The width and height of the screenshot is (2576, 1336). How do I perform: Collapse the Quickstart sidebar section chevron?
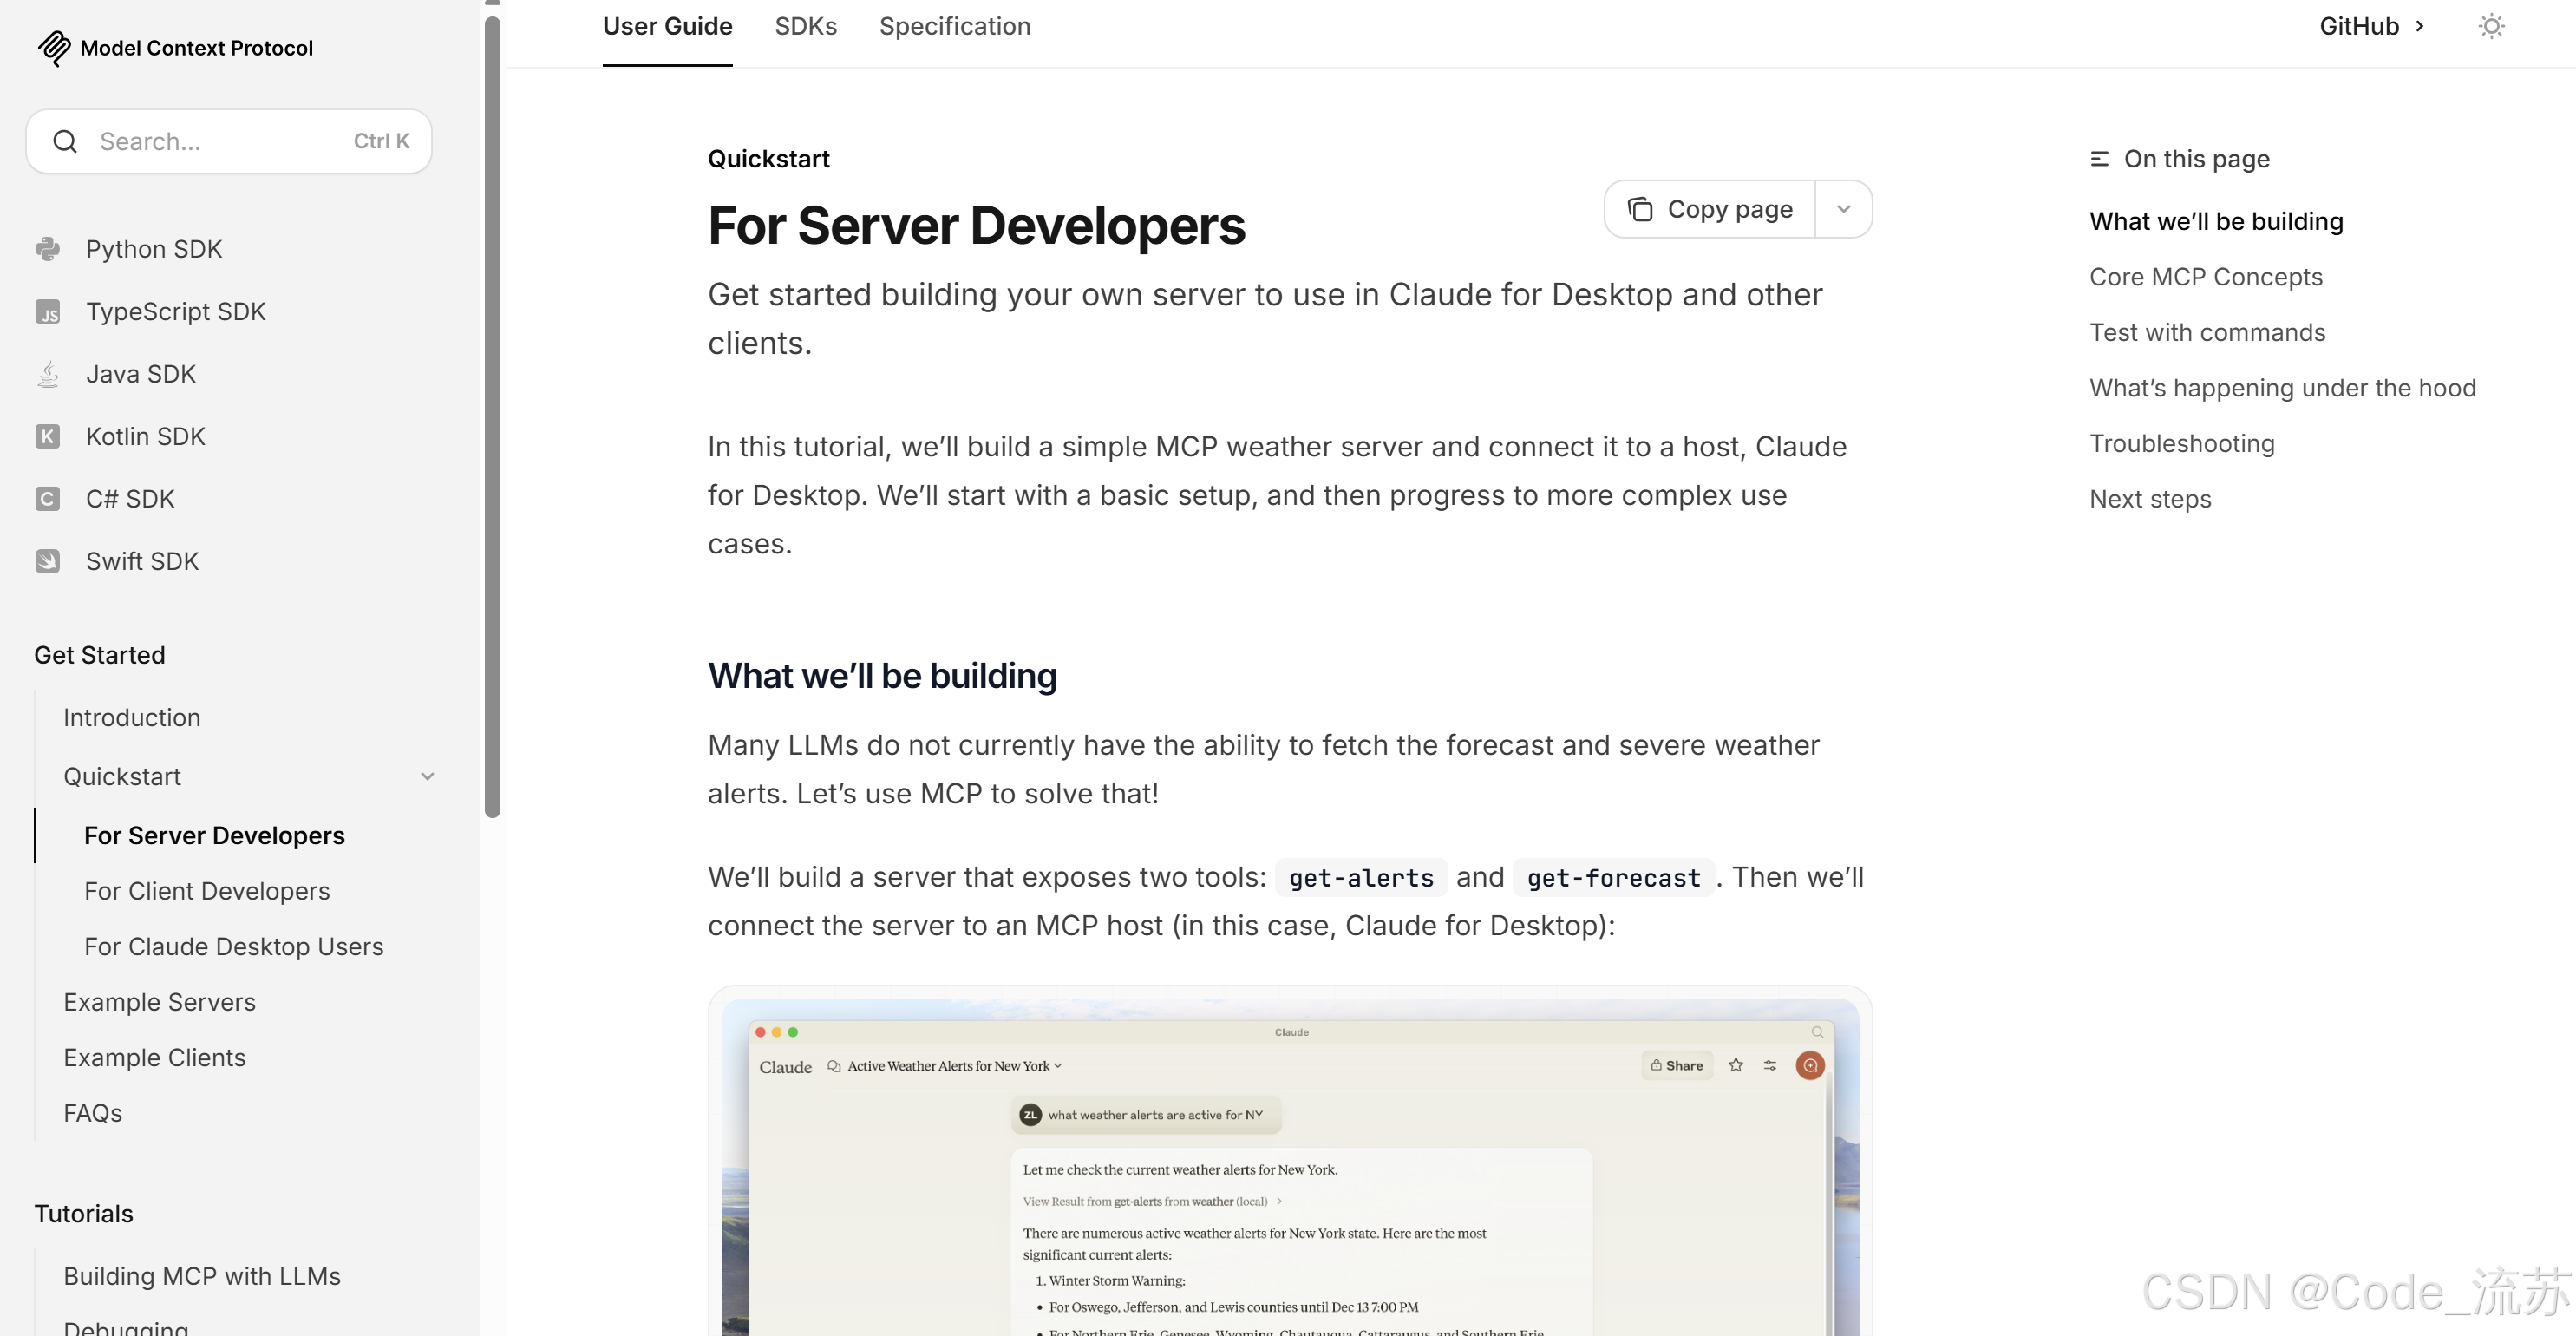(x=427, y=777)
